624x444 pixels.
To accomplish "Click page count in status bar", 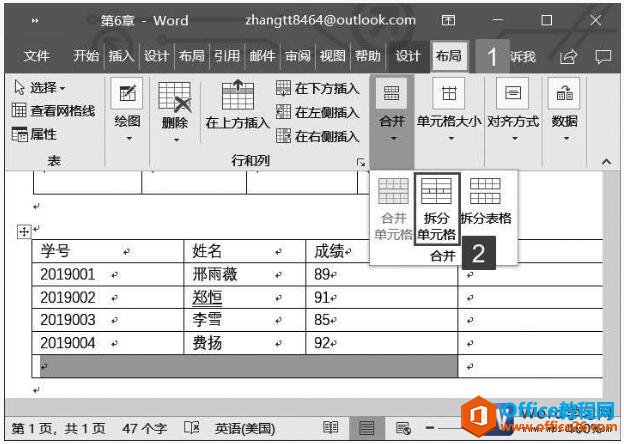I will click(x=59, y=428).
